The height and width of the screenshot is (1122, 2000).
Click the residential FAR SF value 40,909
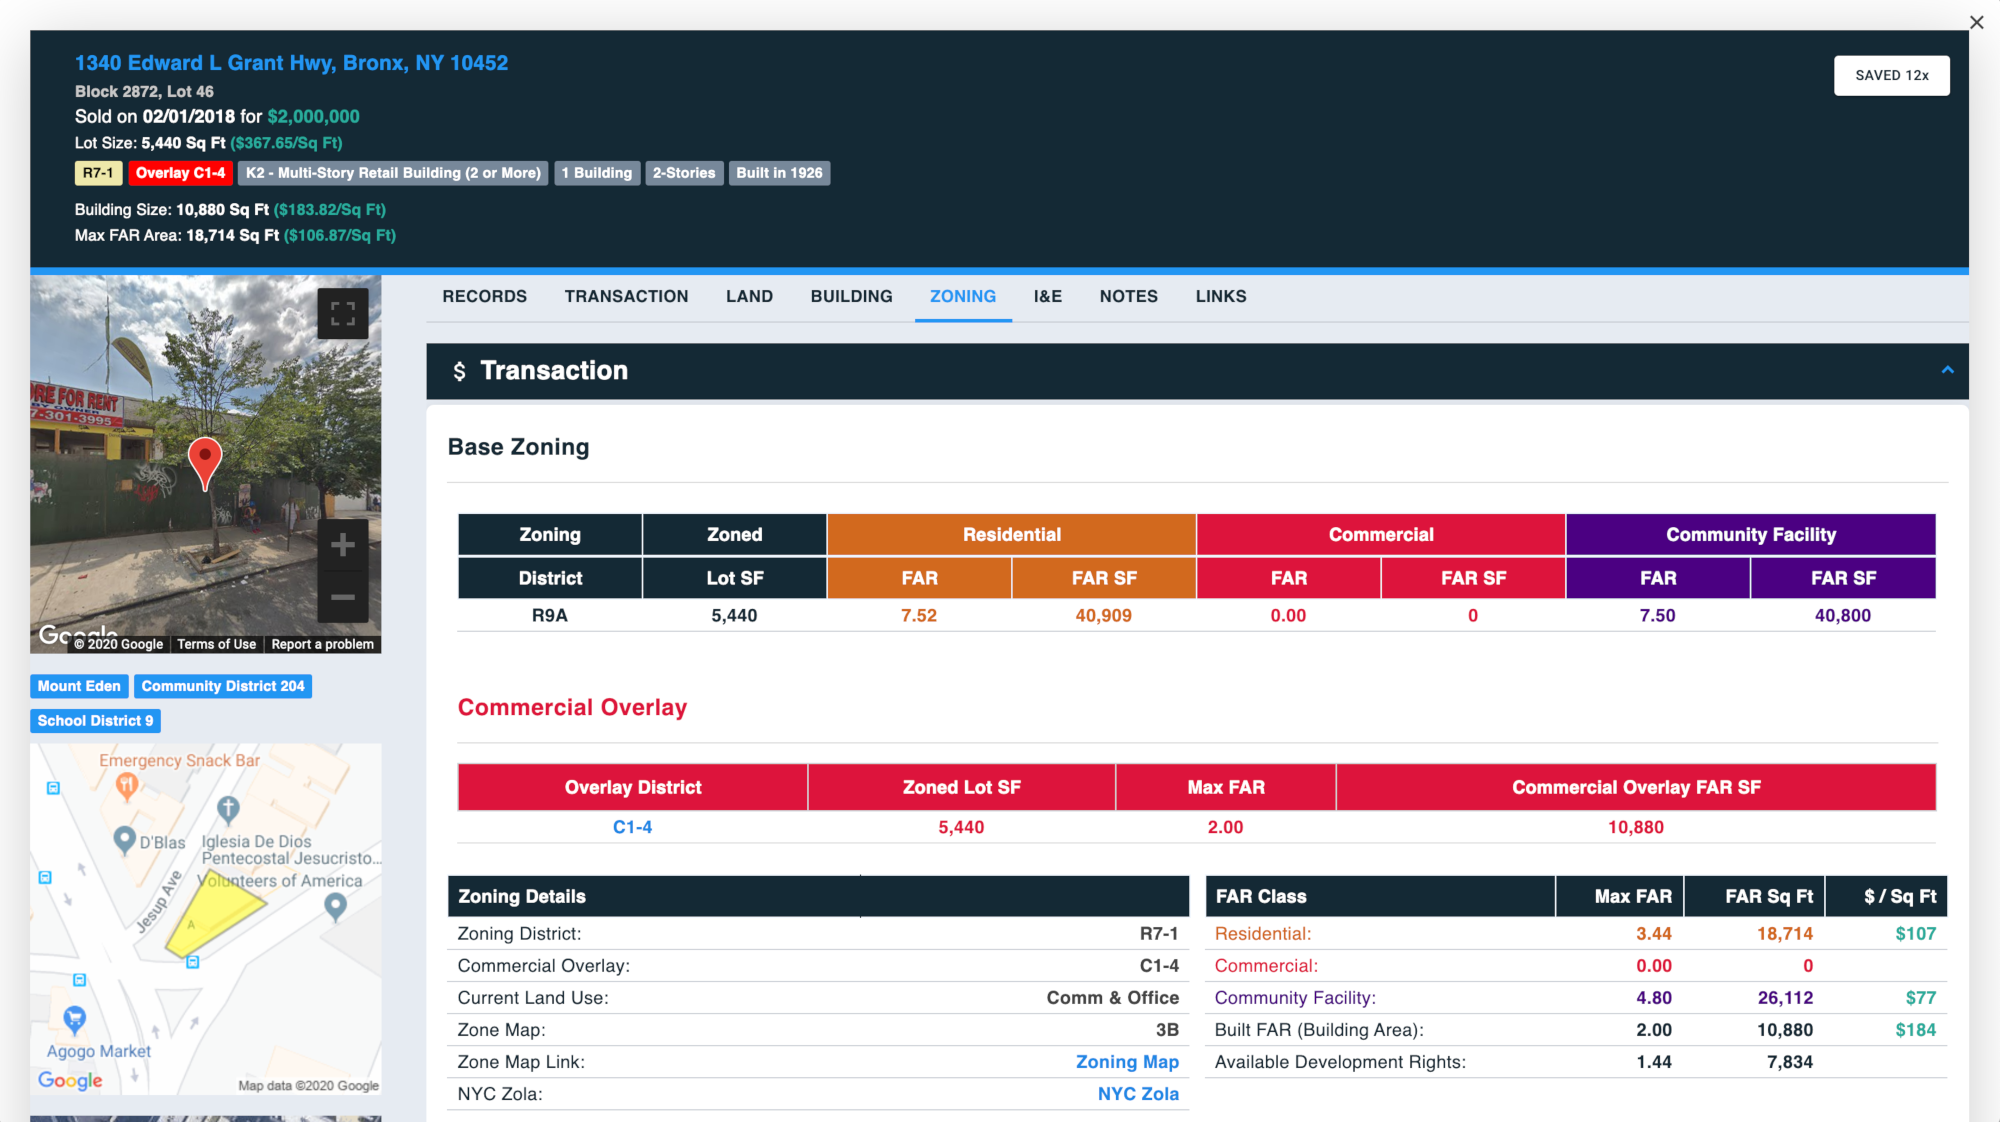(x=1103, y=616)
